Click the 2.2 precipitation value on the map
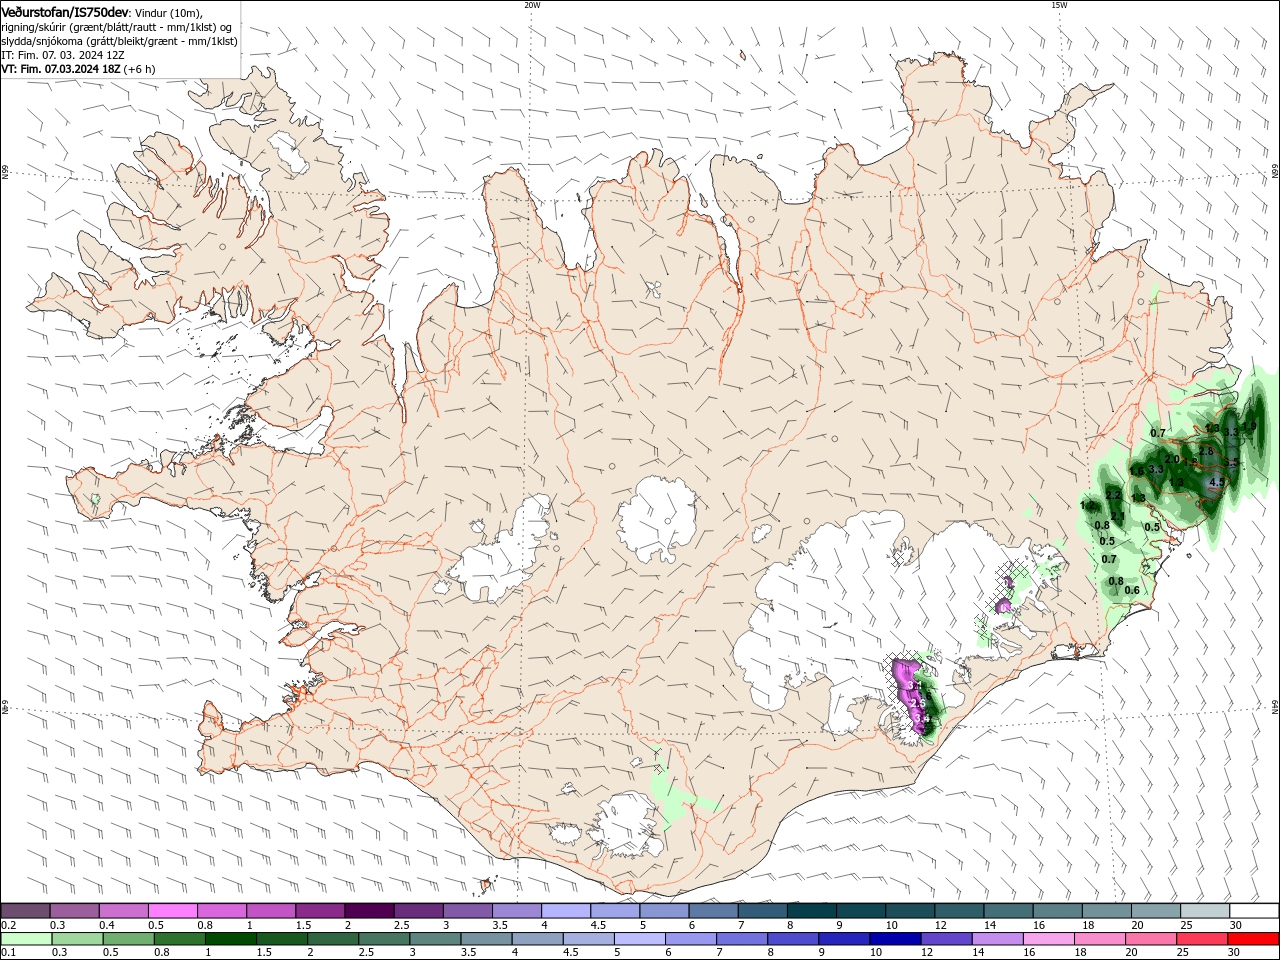 click(x=1113, y=495)
